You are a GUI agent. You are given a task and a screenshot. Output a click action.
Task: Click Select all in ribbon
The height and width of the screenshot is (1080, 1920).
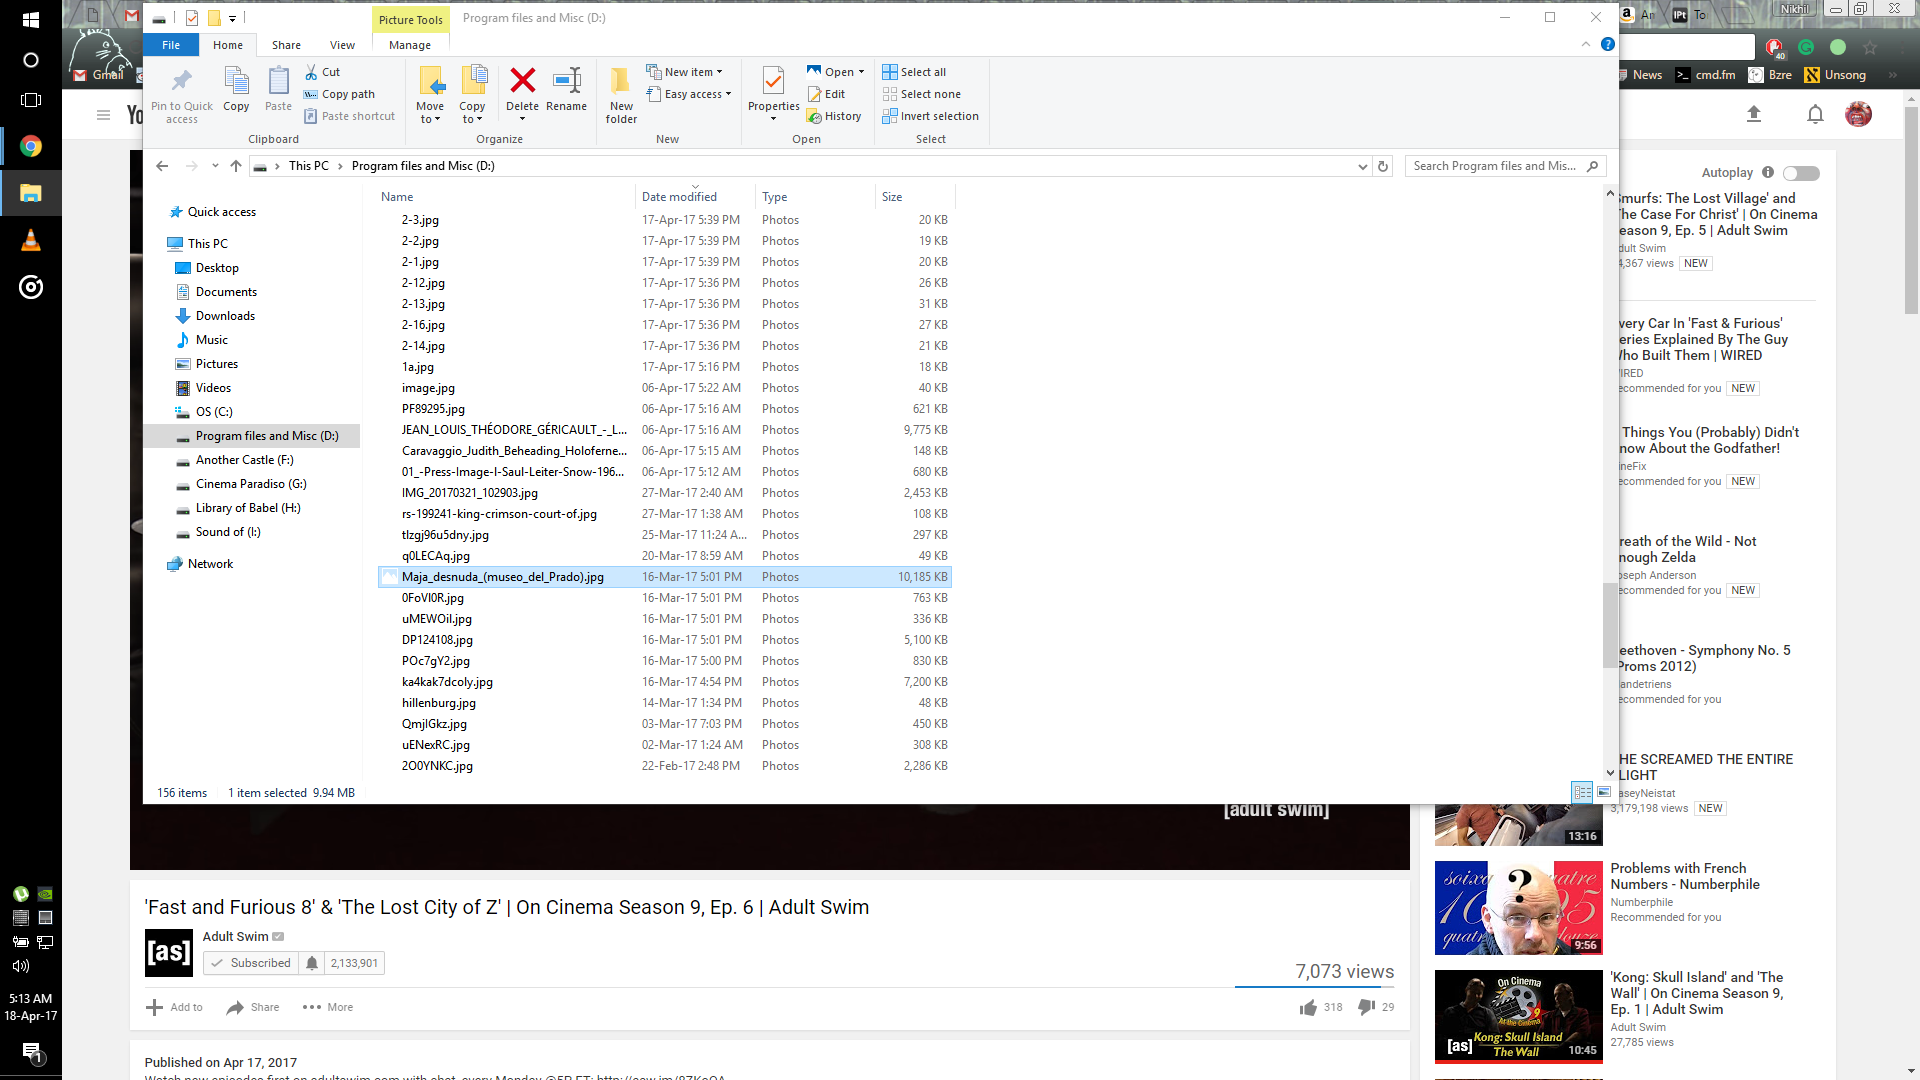[914, 72]
